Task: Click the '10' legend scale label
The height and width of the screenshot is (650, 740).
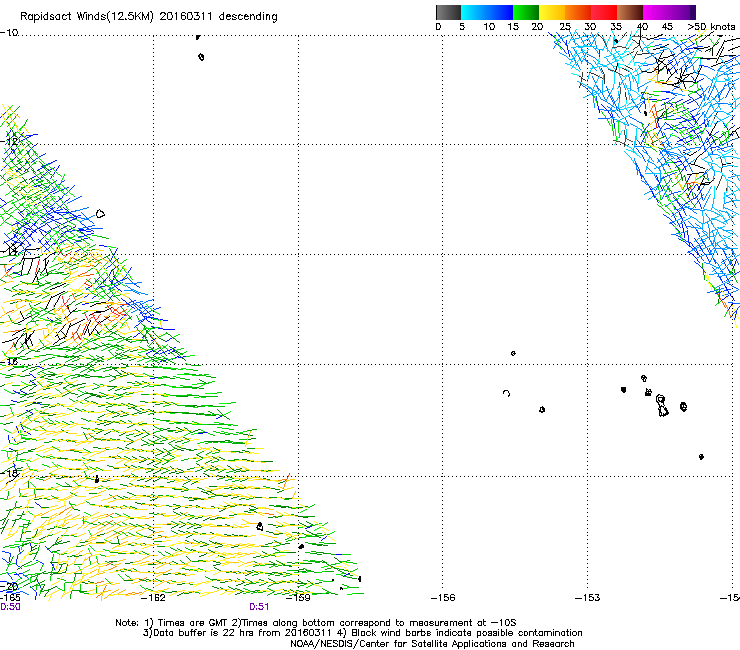Action: (489, 26)
